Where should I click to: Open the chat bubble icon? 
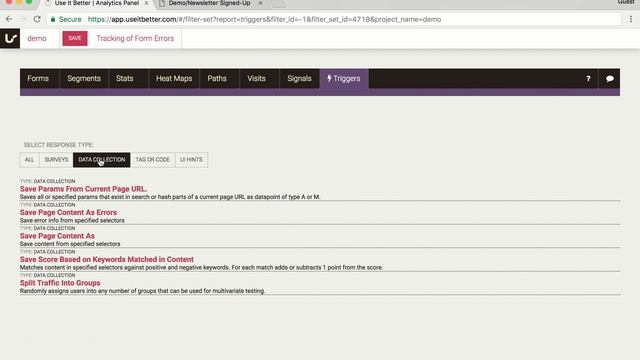pos(609,78)
